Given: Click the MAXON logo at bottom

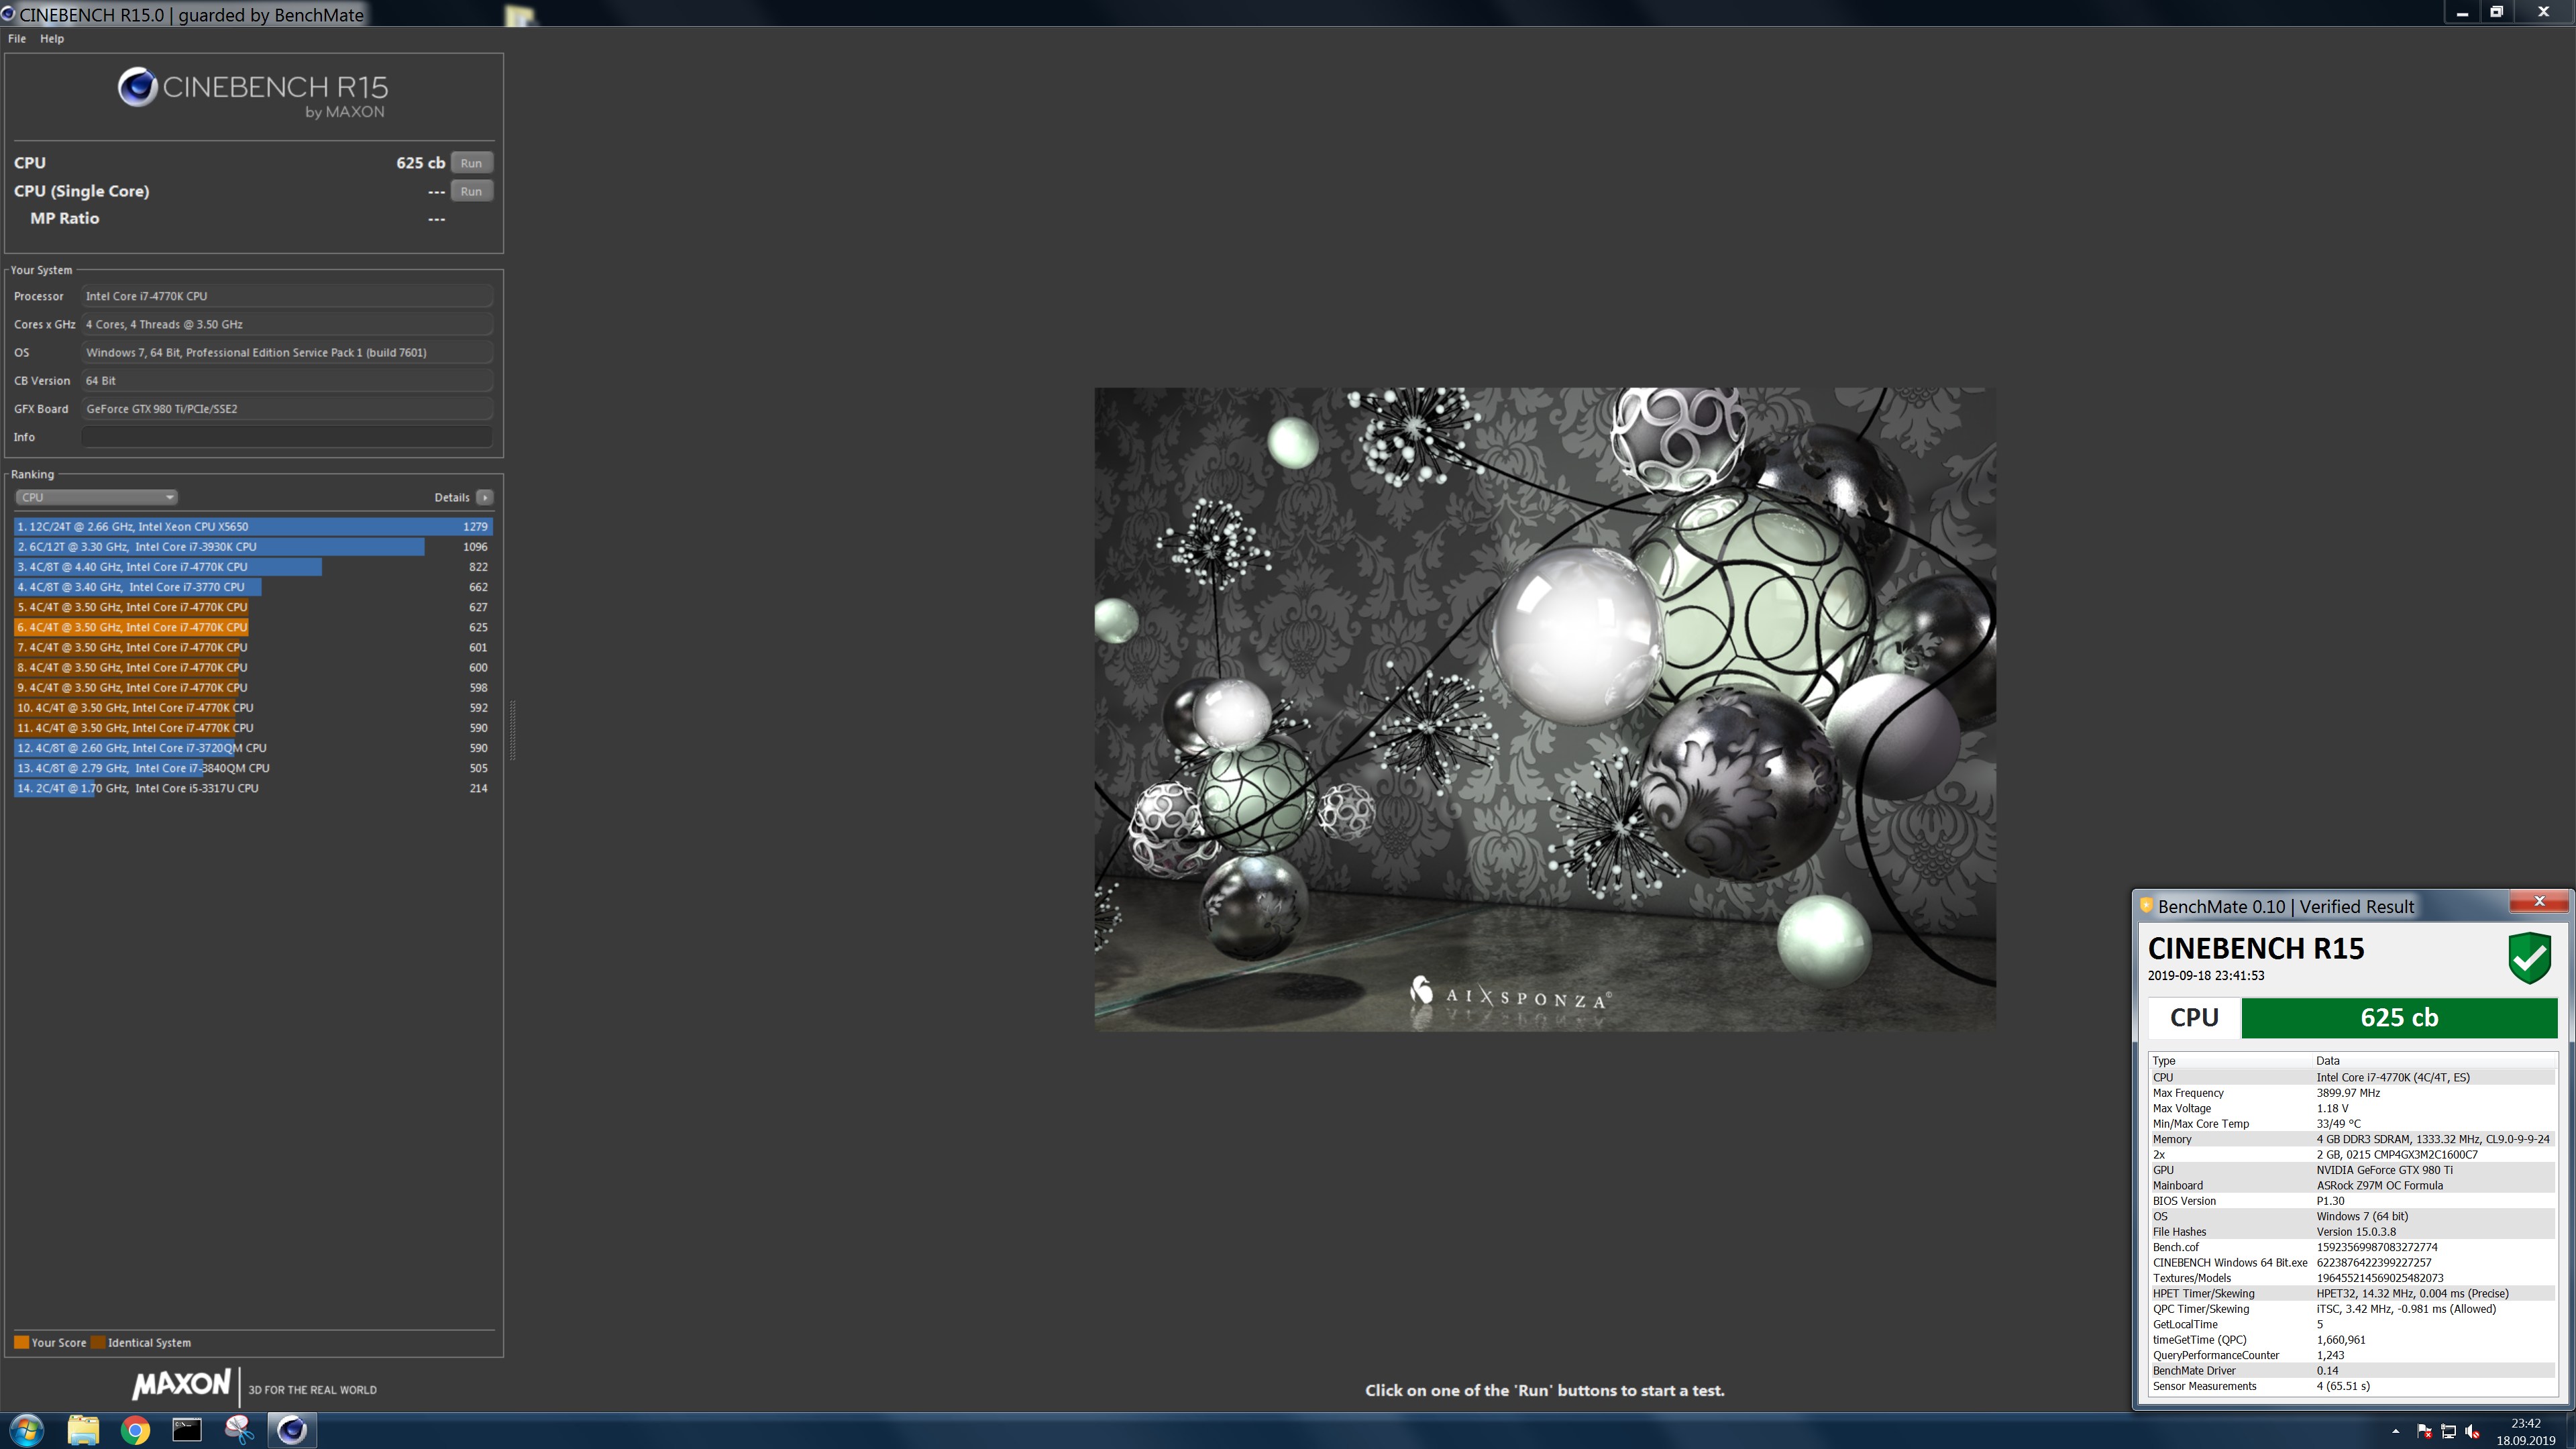Looking at the screenshot, I should [x=182, y=1385].
